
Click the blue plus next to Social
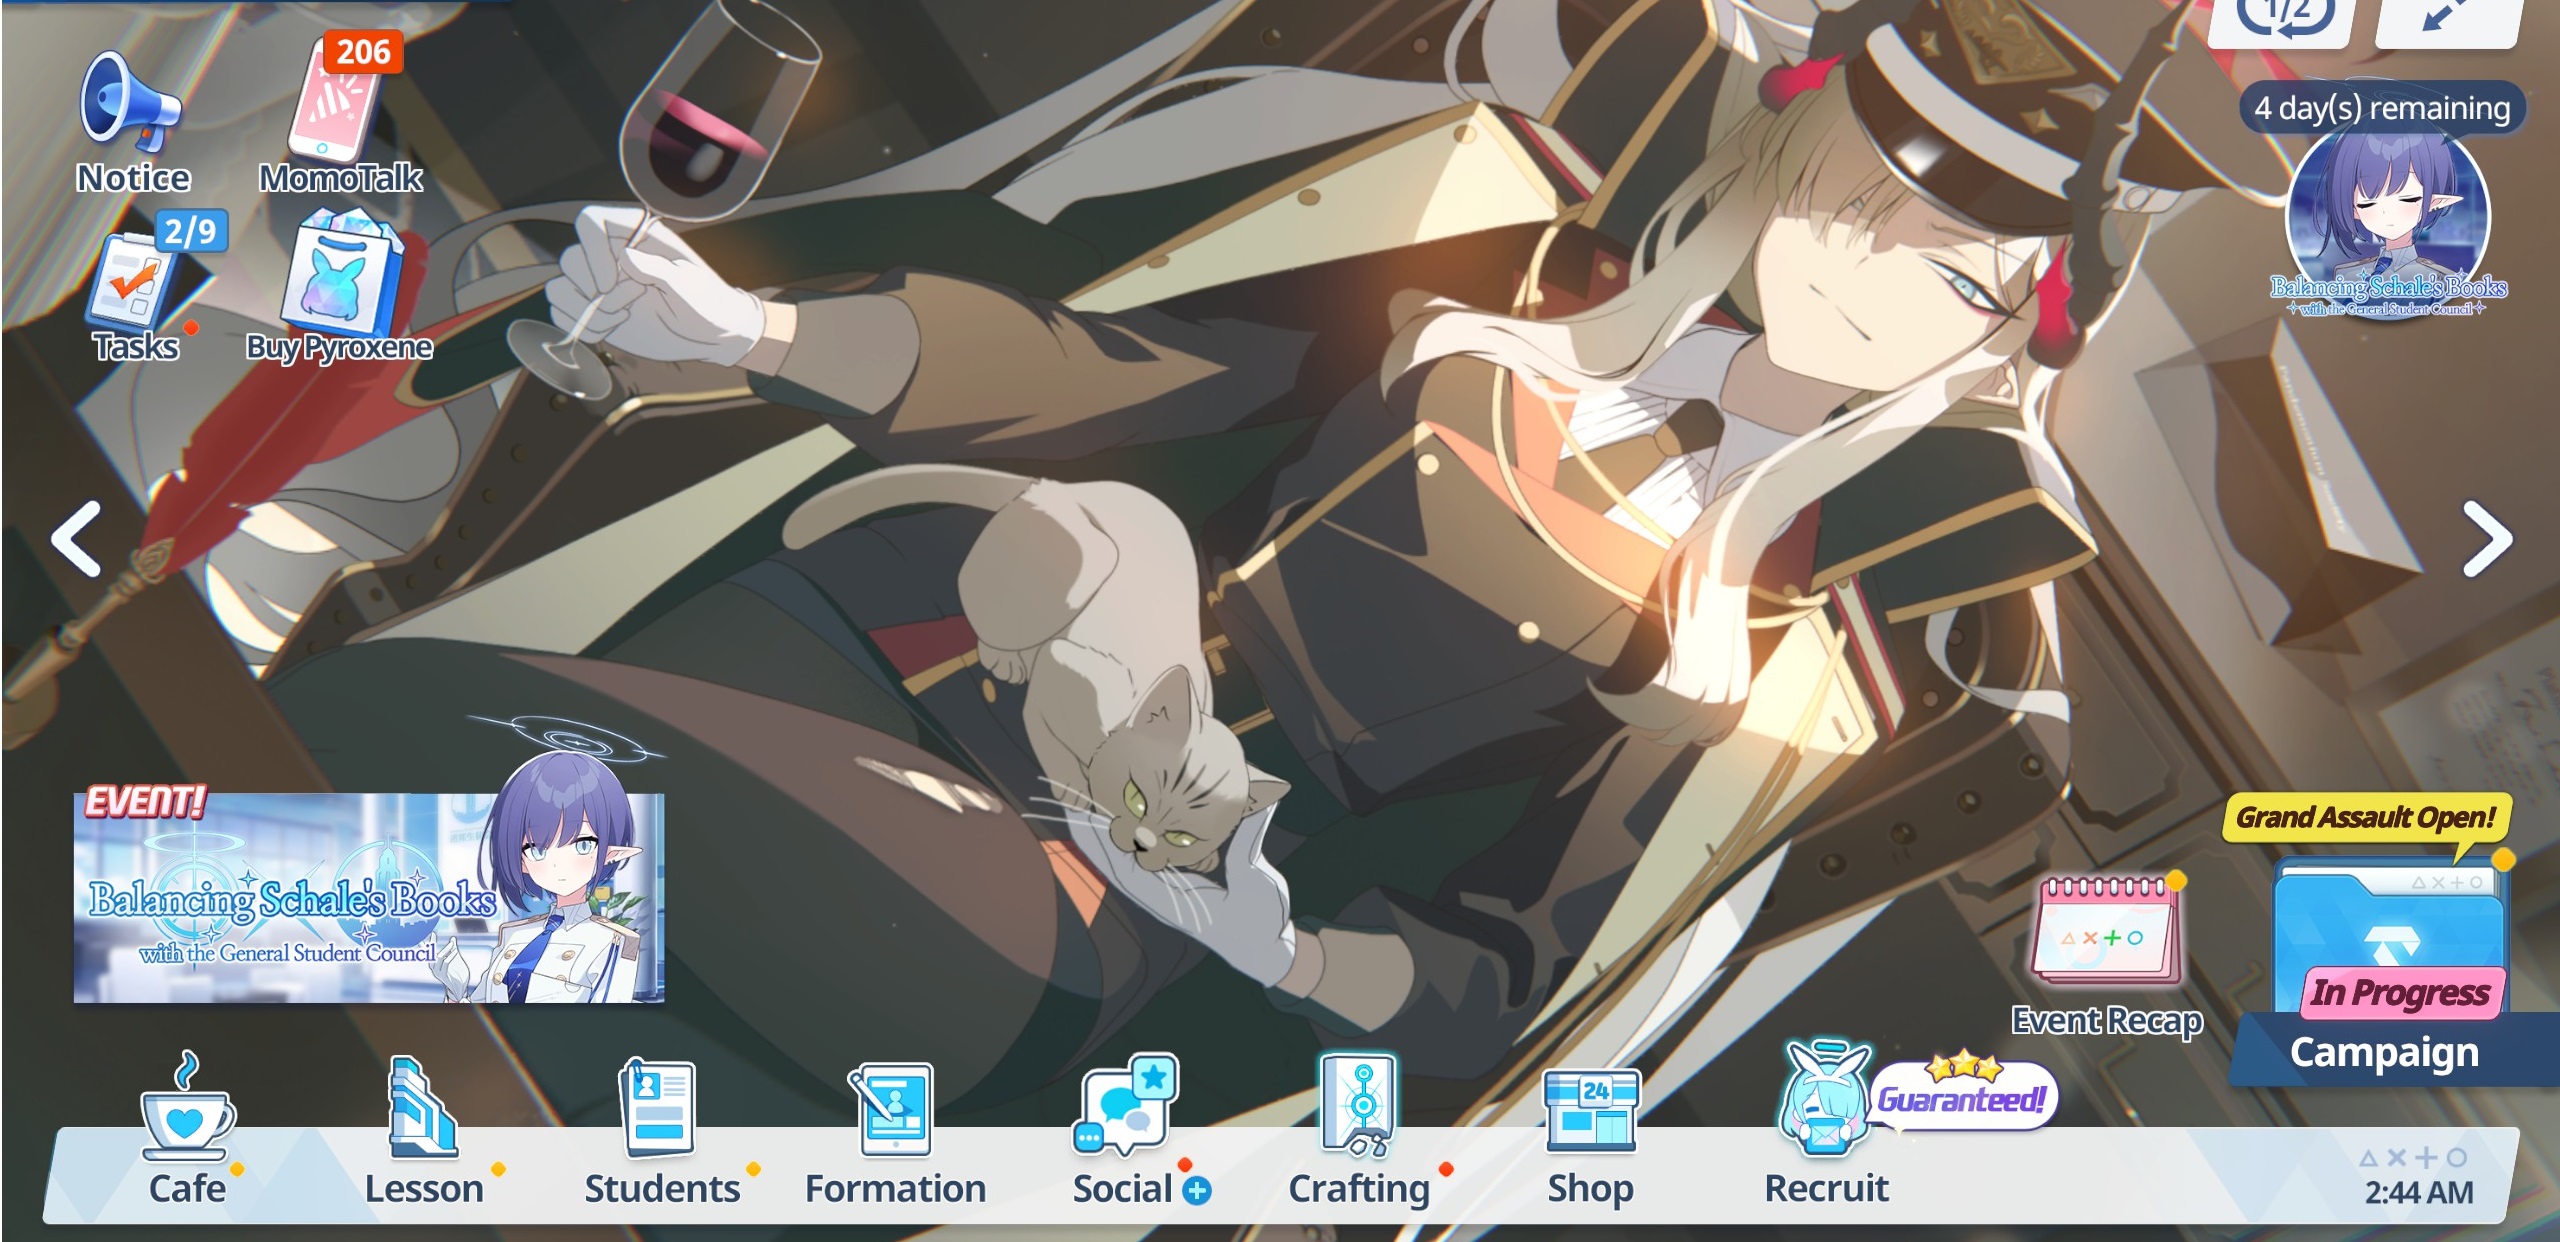point(1197,1190)
